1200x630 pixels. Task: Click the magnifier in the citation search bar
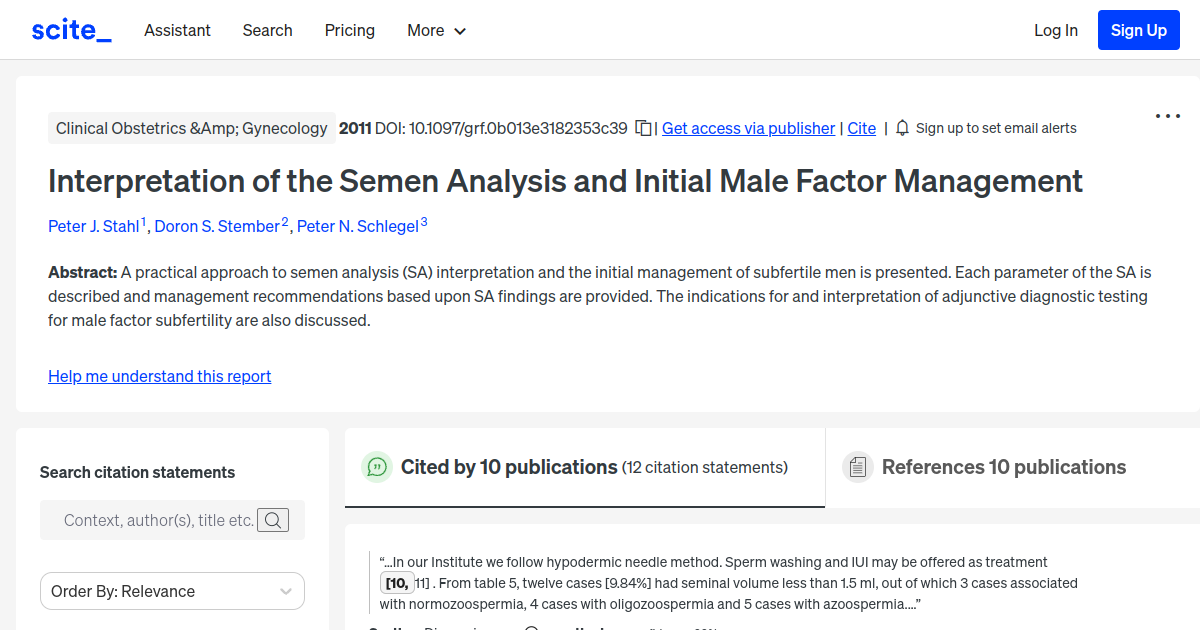tap(273, 520)
